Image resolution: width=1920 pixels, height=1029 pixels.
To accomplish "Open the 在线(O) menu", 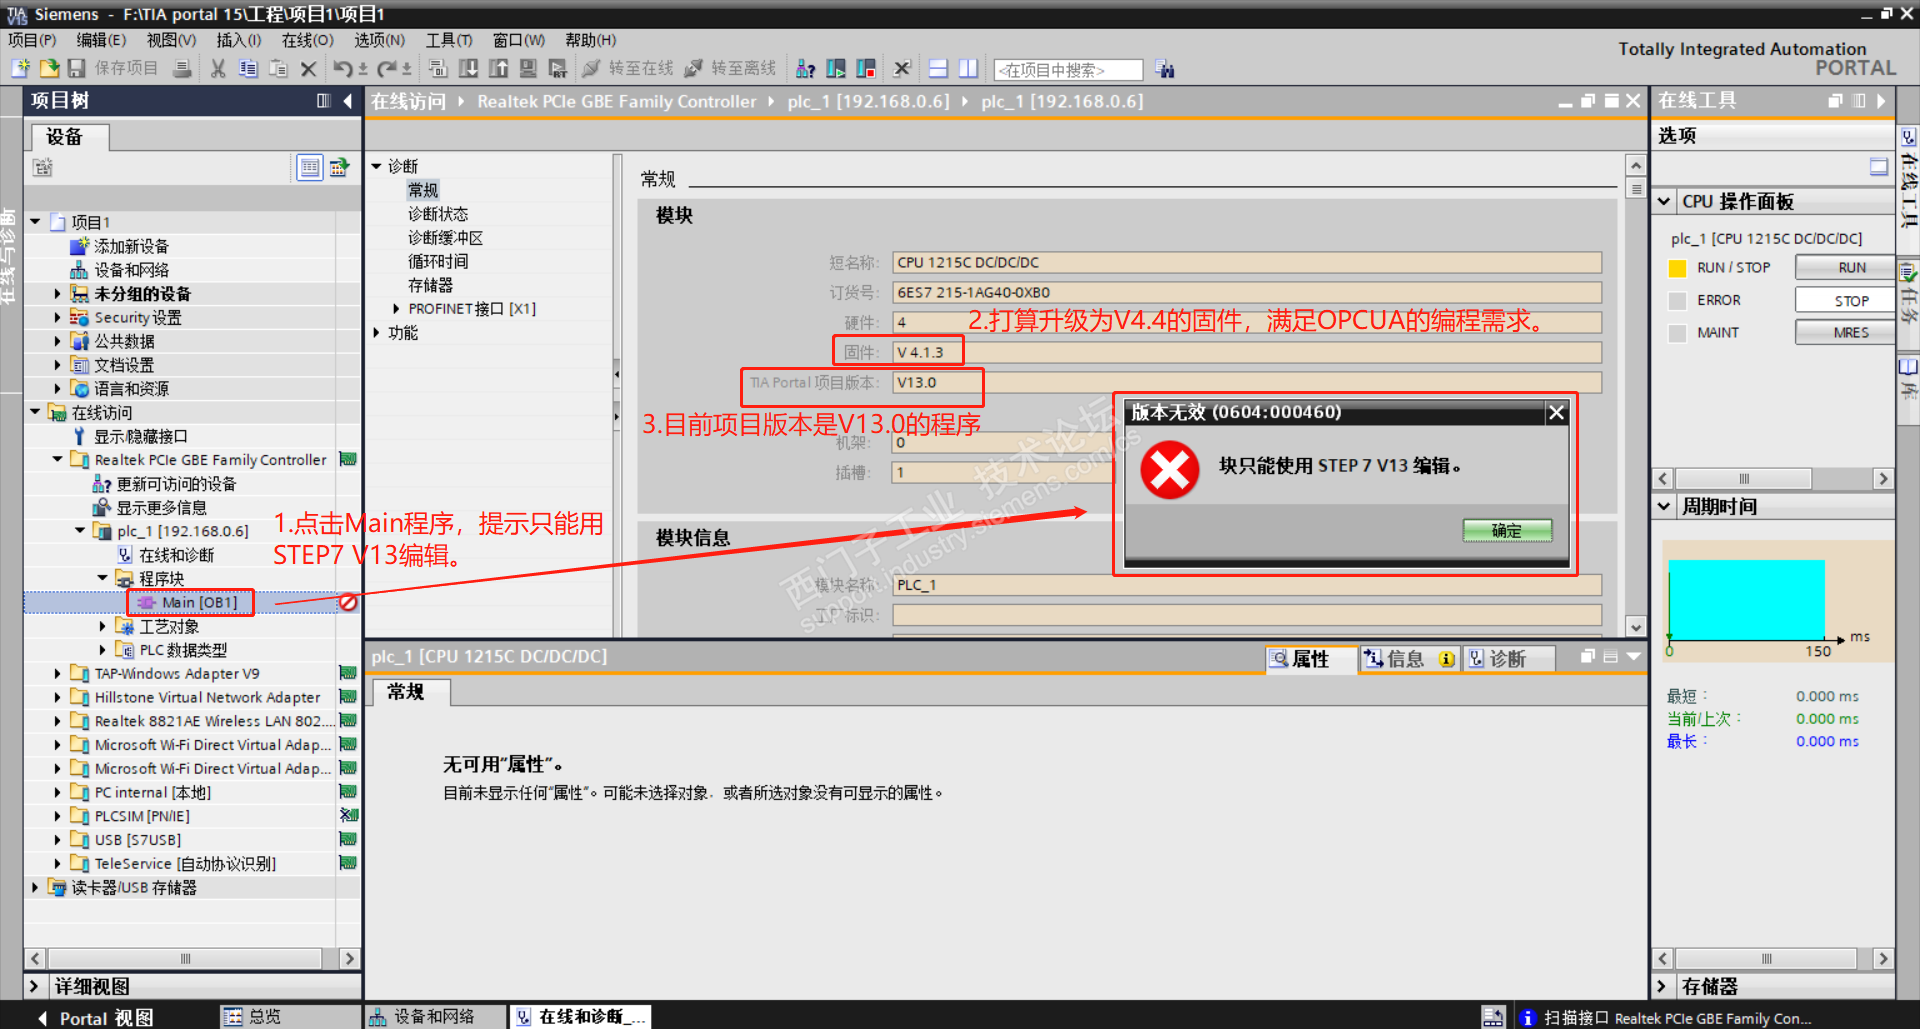I will (308, 40).
